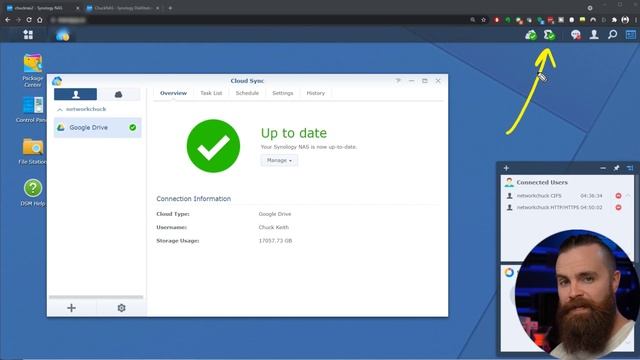Switch to the ChuckNAS Synology DiskStation browser tab
640x360 pixels.
pos(123,8)
